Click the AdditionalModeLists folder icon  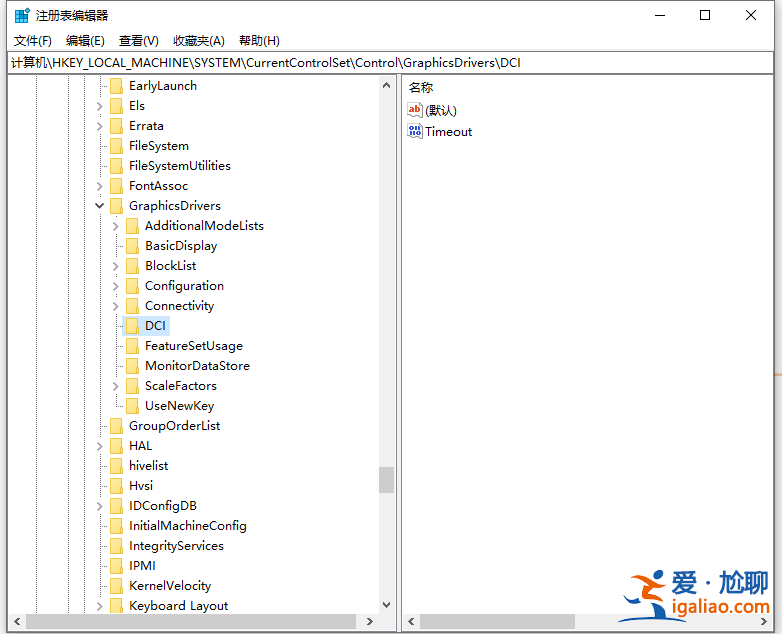coord(132,225)
